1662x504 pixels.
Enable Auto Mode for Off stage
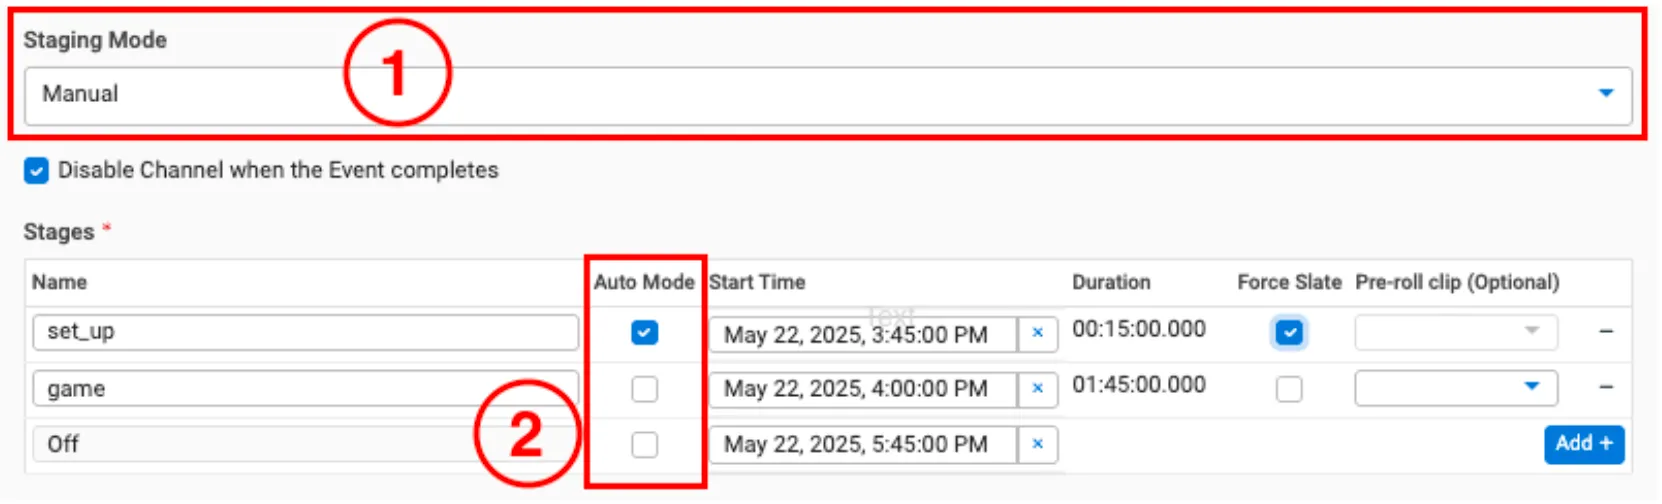645,444
